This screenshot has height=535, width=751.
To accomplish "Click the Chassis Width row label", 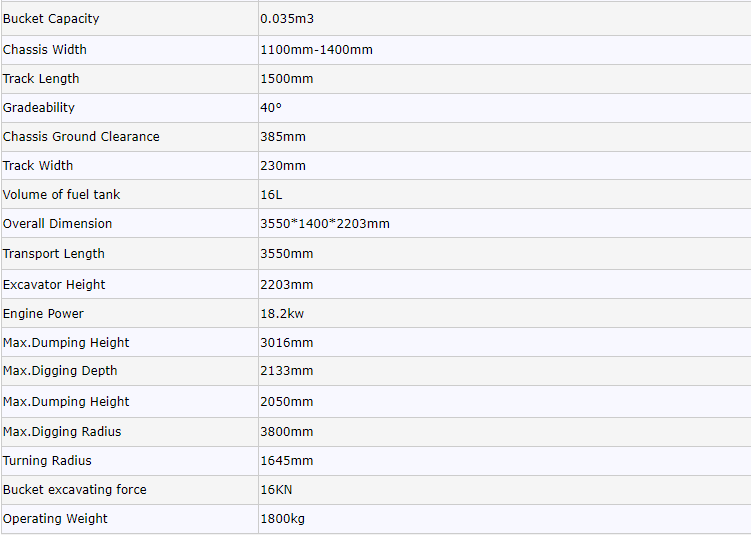I will pos(45,50).
